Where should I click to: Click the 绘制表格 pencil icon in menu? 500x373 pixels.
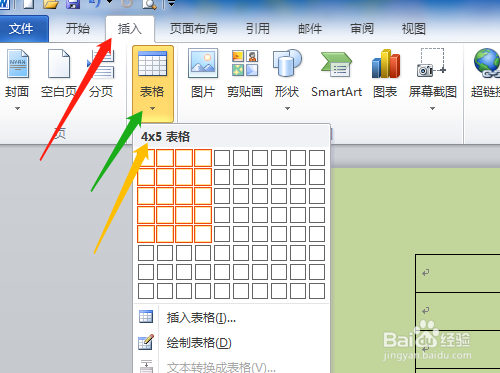click(146, 342)
